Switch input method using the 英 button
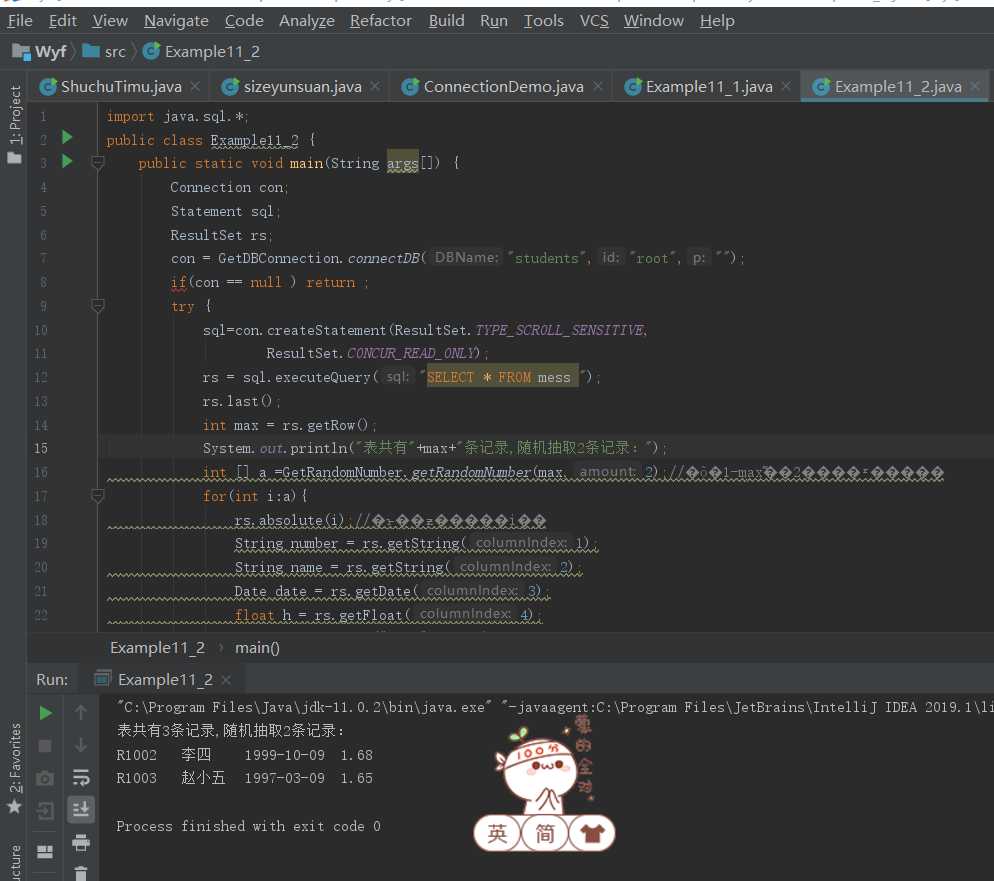 coord(497,833)
